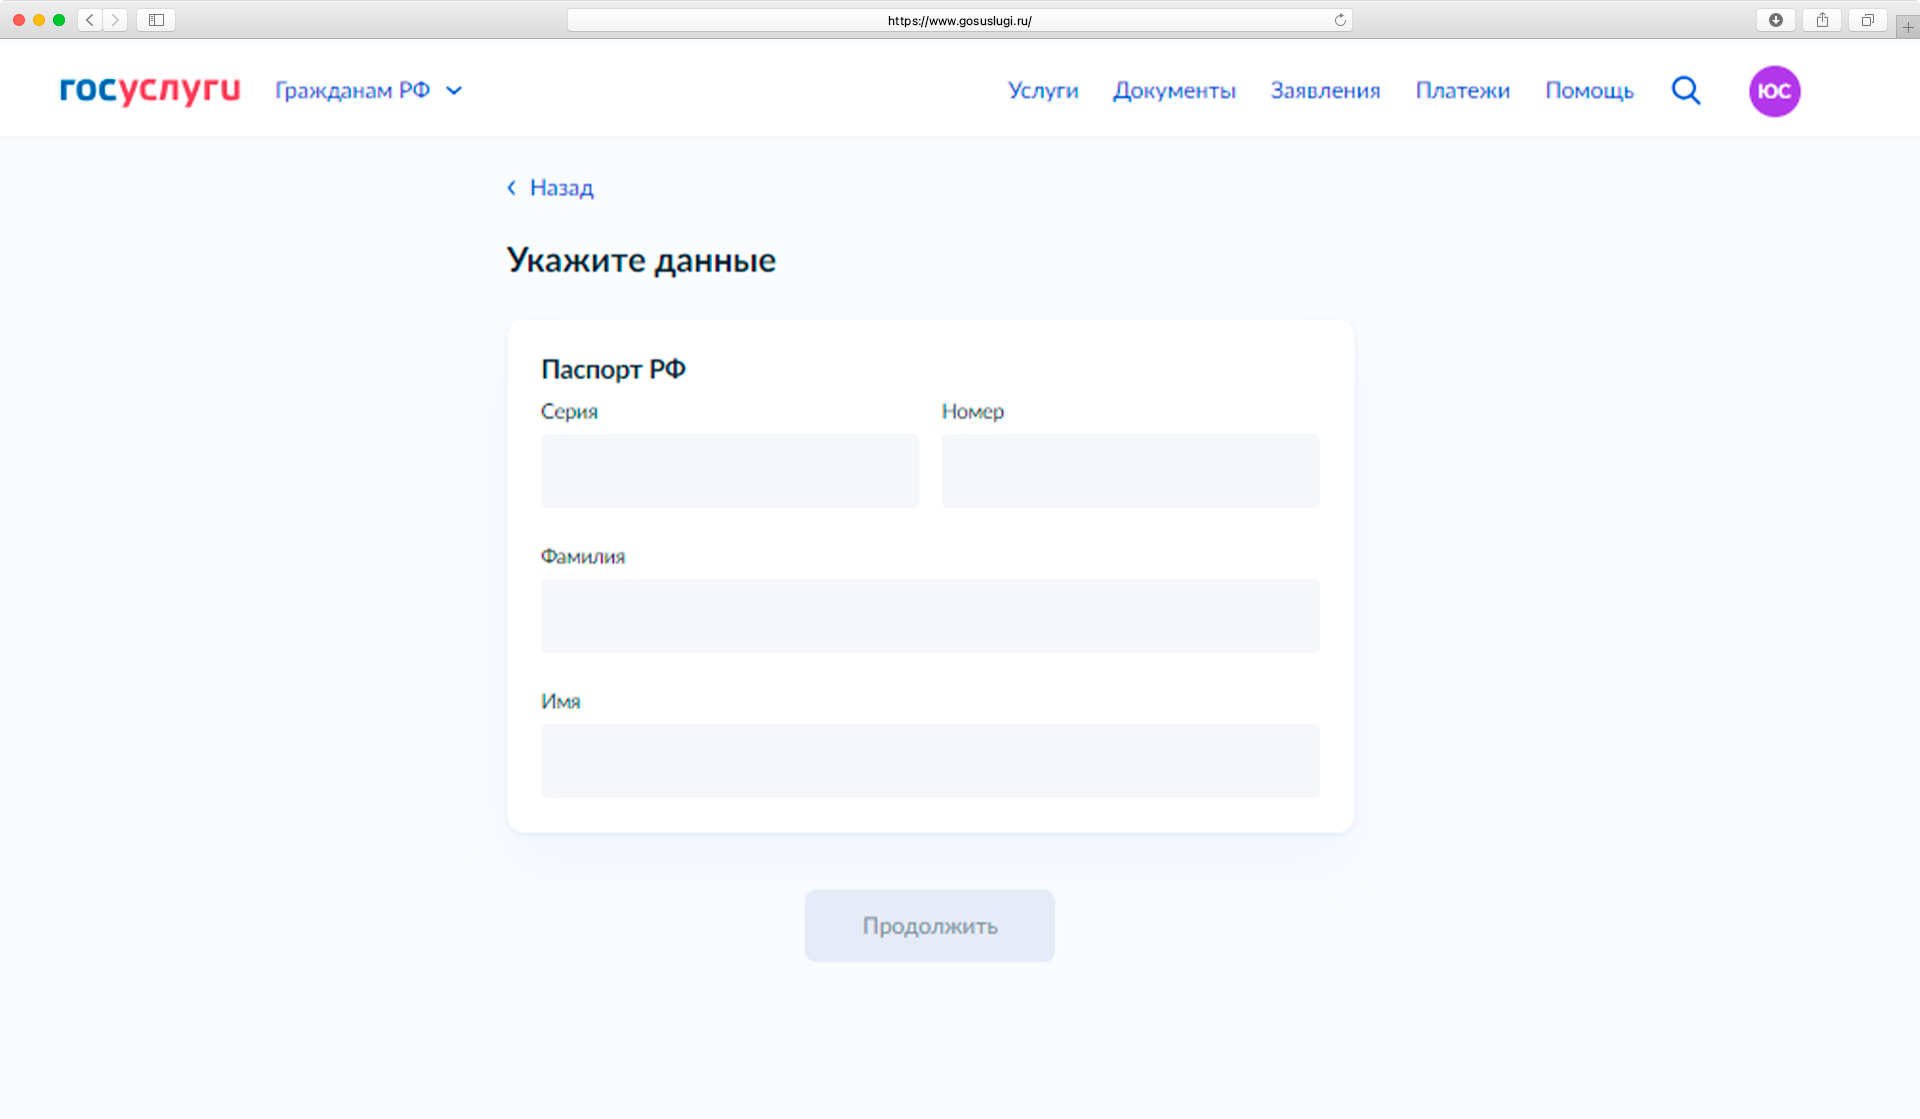Minimize window with yellow traffic light
The width and height of the screenshot is (1920, 1119).
(39, 20)
